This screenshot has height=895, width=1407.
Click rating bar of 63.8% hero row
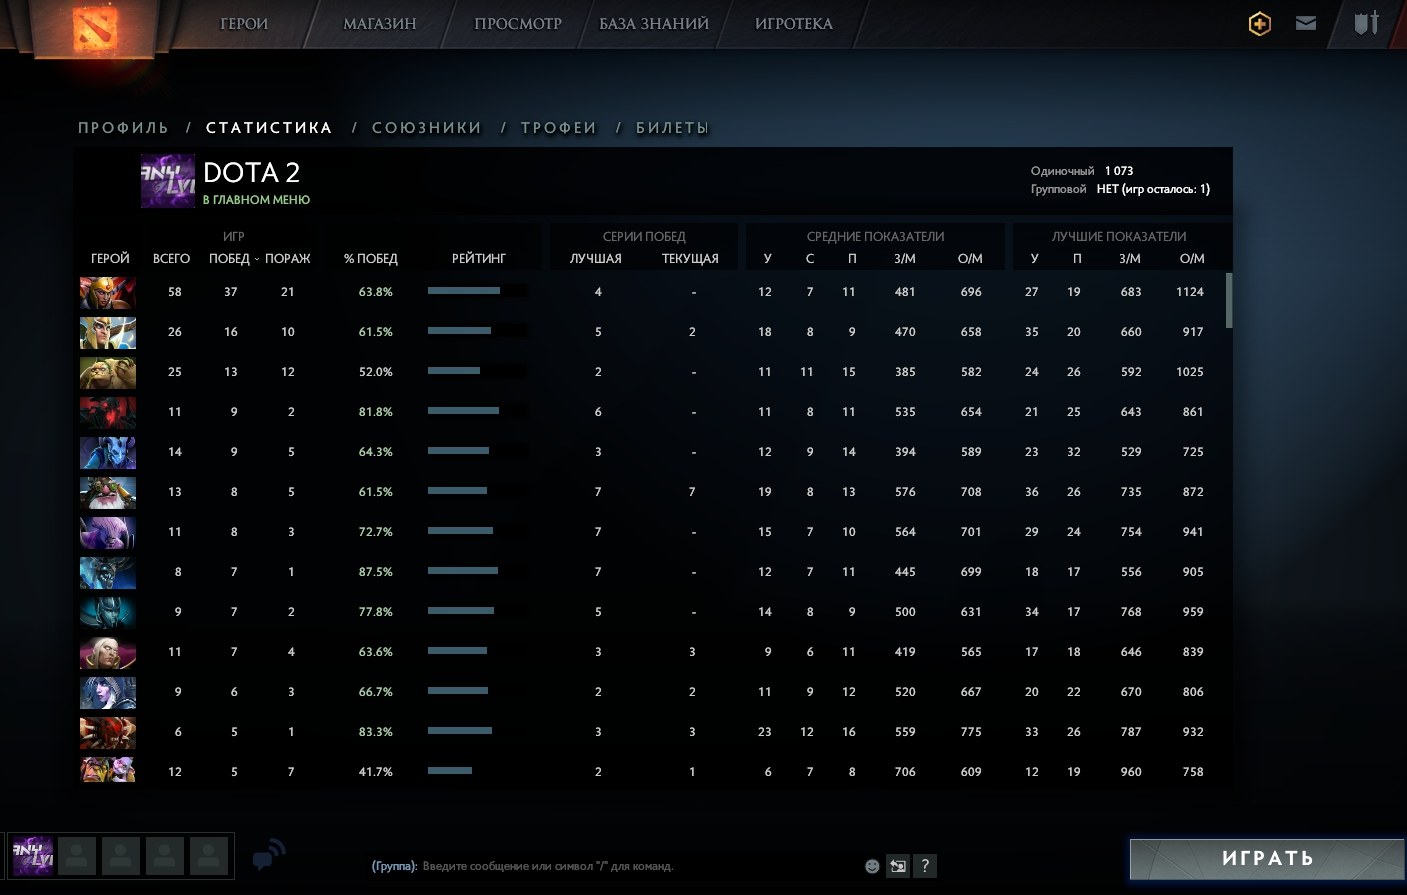coord(477,291)
